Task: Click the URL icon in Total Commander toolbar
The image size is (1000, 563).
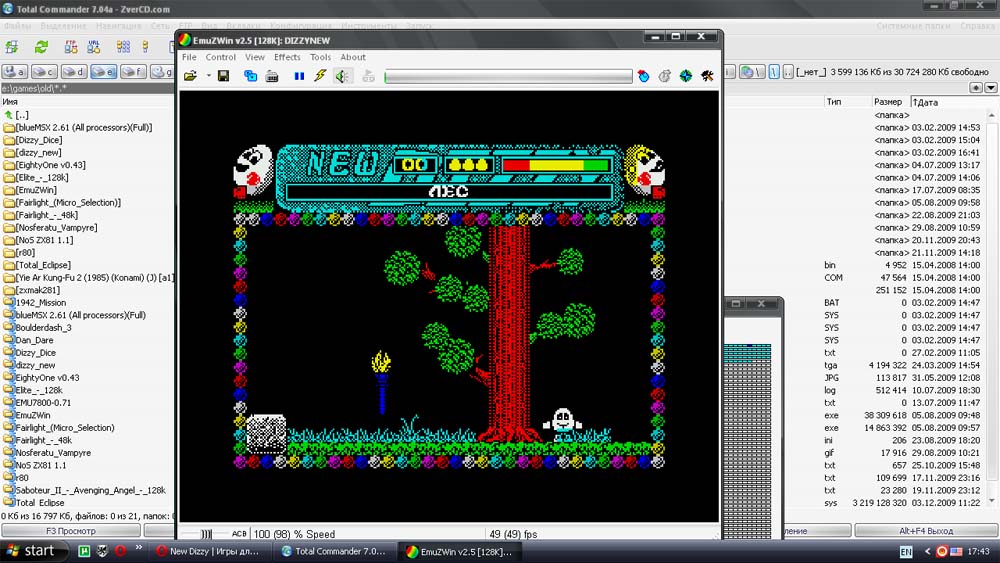Action: point(94,47)
